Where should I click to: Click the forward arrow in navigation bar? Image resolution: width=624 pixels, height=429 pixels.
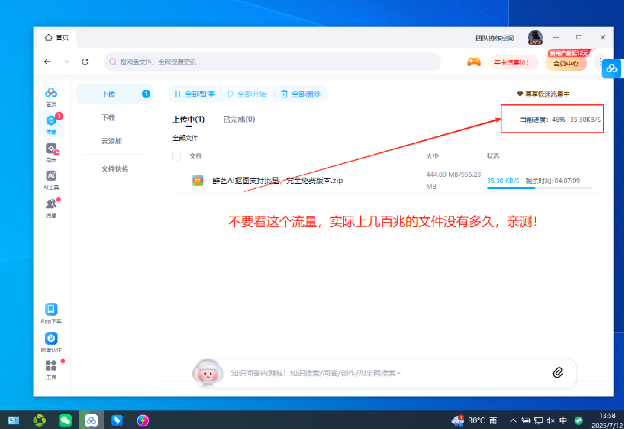click(66, 62)
